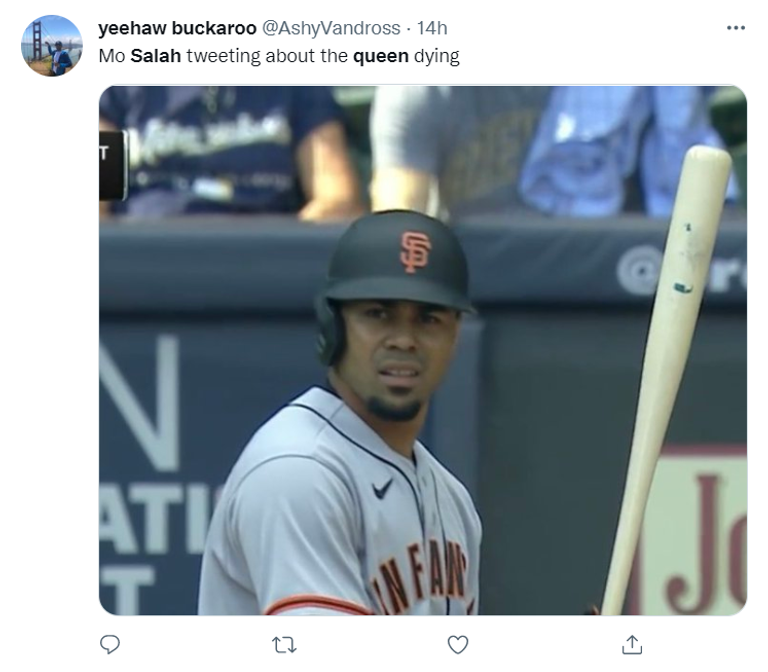Click the bold word queen

point(381,57)
